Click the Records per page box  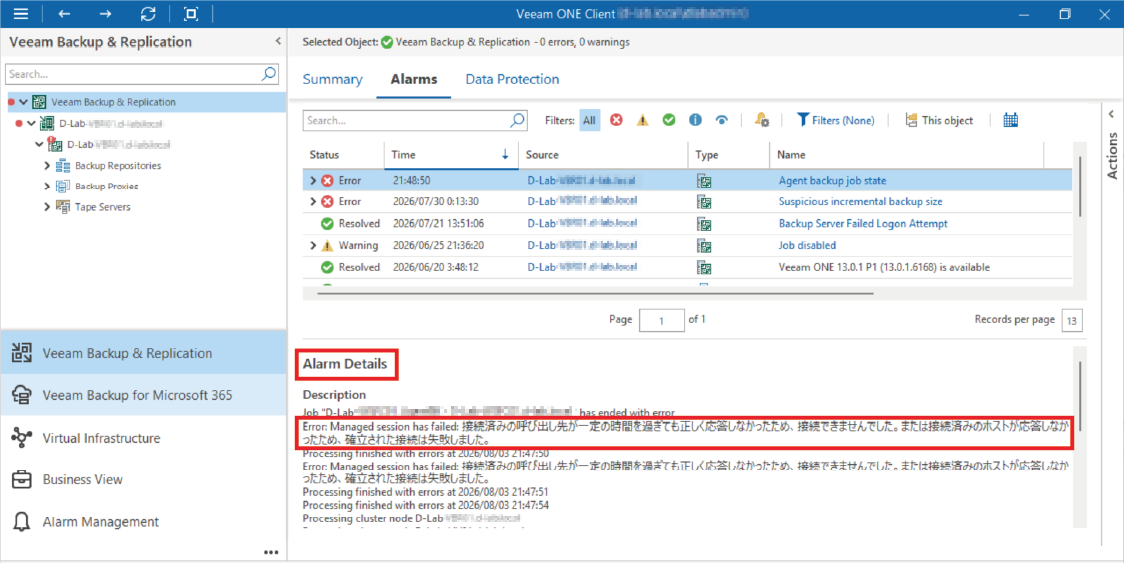[x=1072, y=320]
